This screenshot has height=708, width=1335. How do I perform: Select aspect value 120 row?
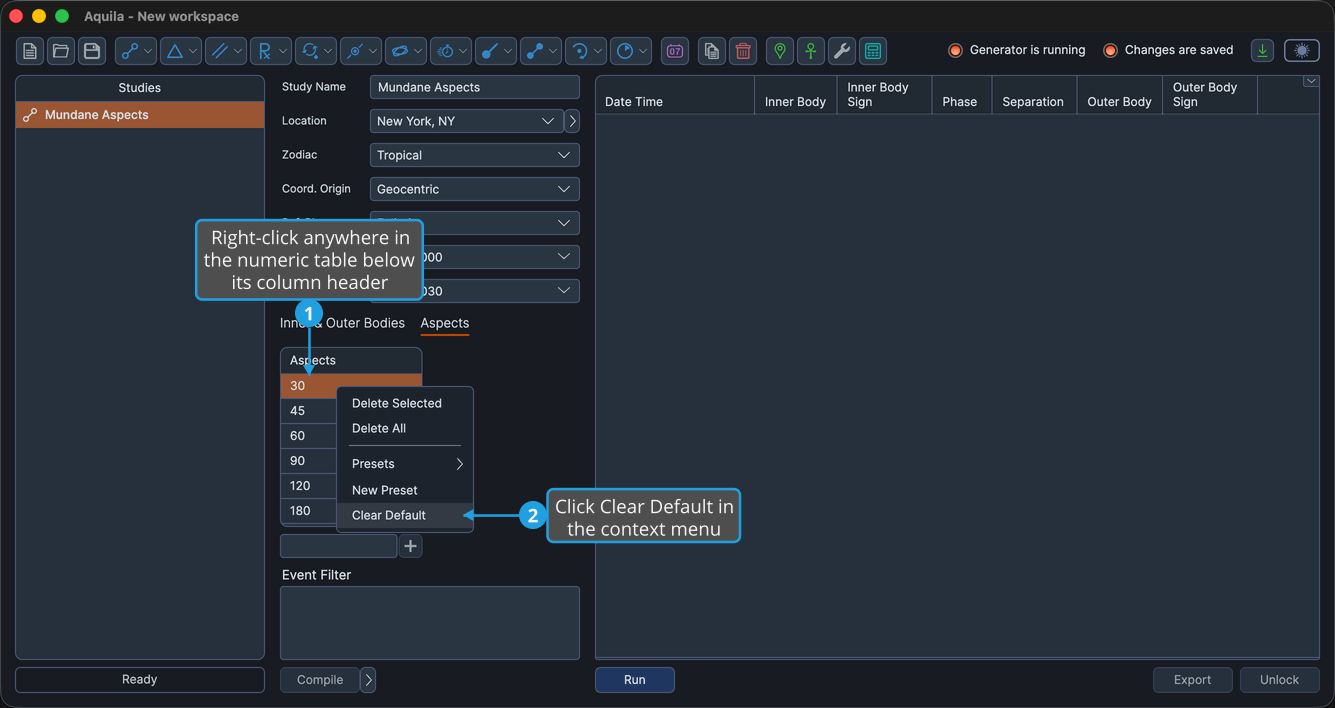click(309, 486)
